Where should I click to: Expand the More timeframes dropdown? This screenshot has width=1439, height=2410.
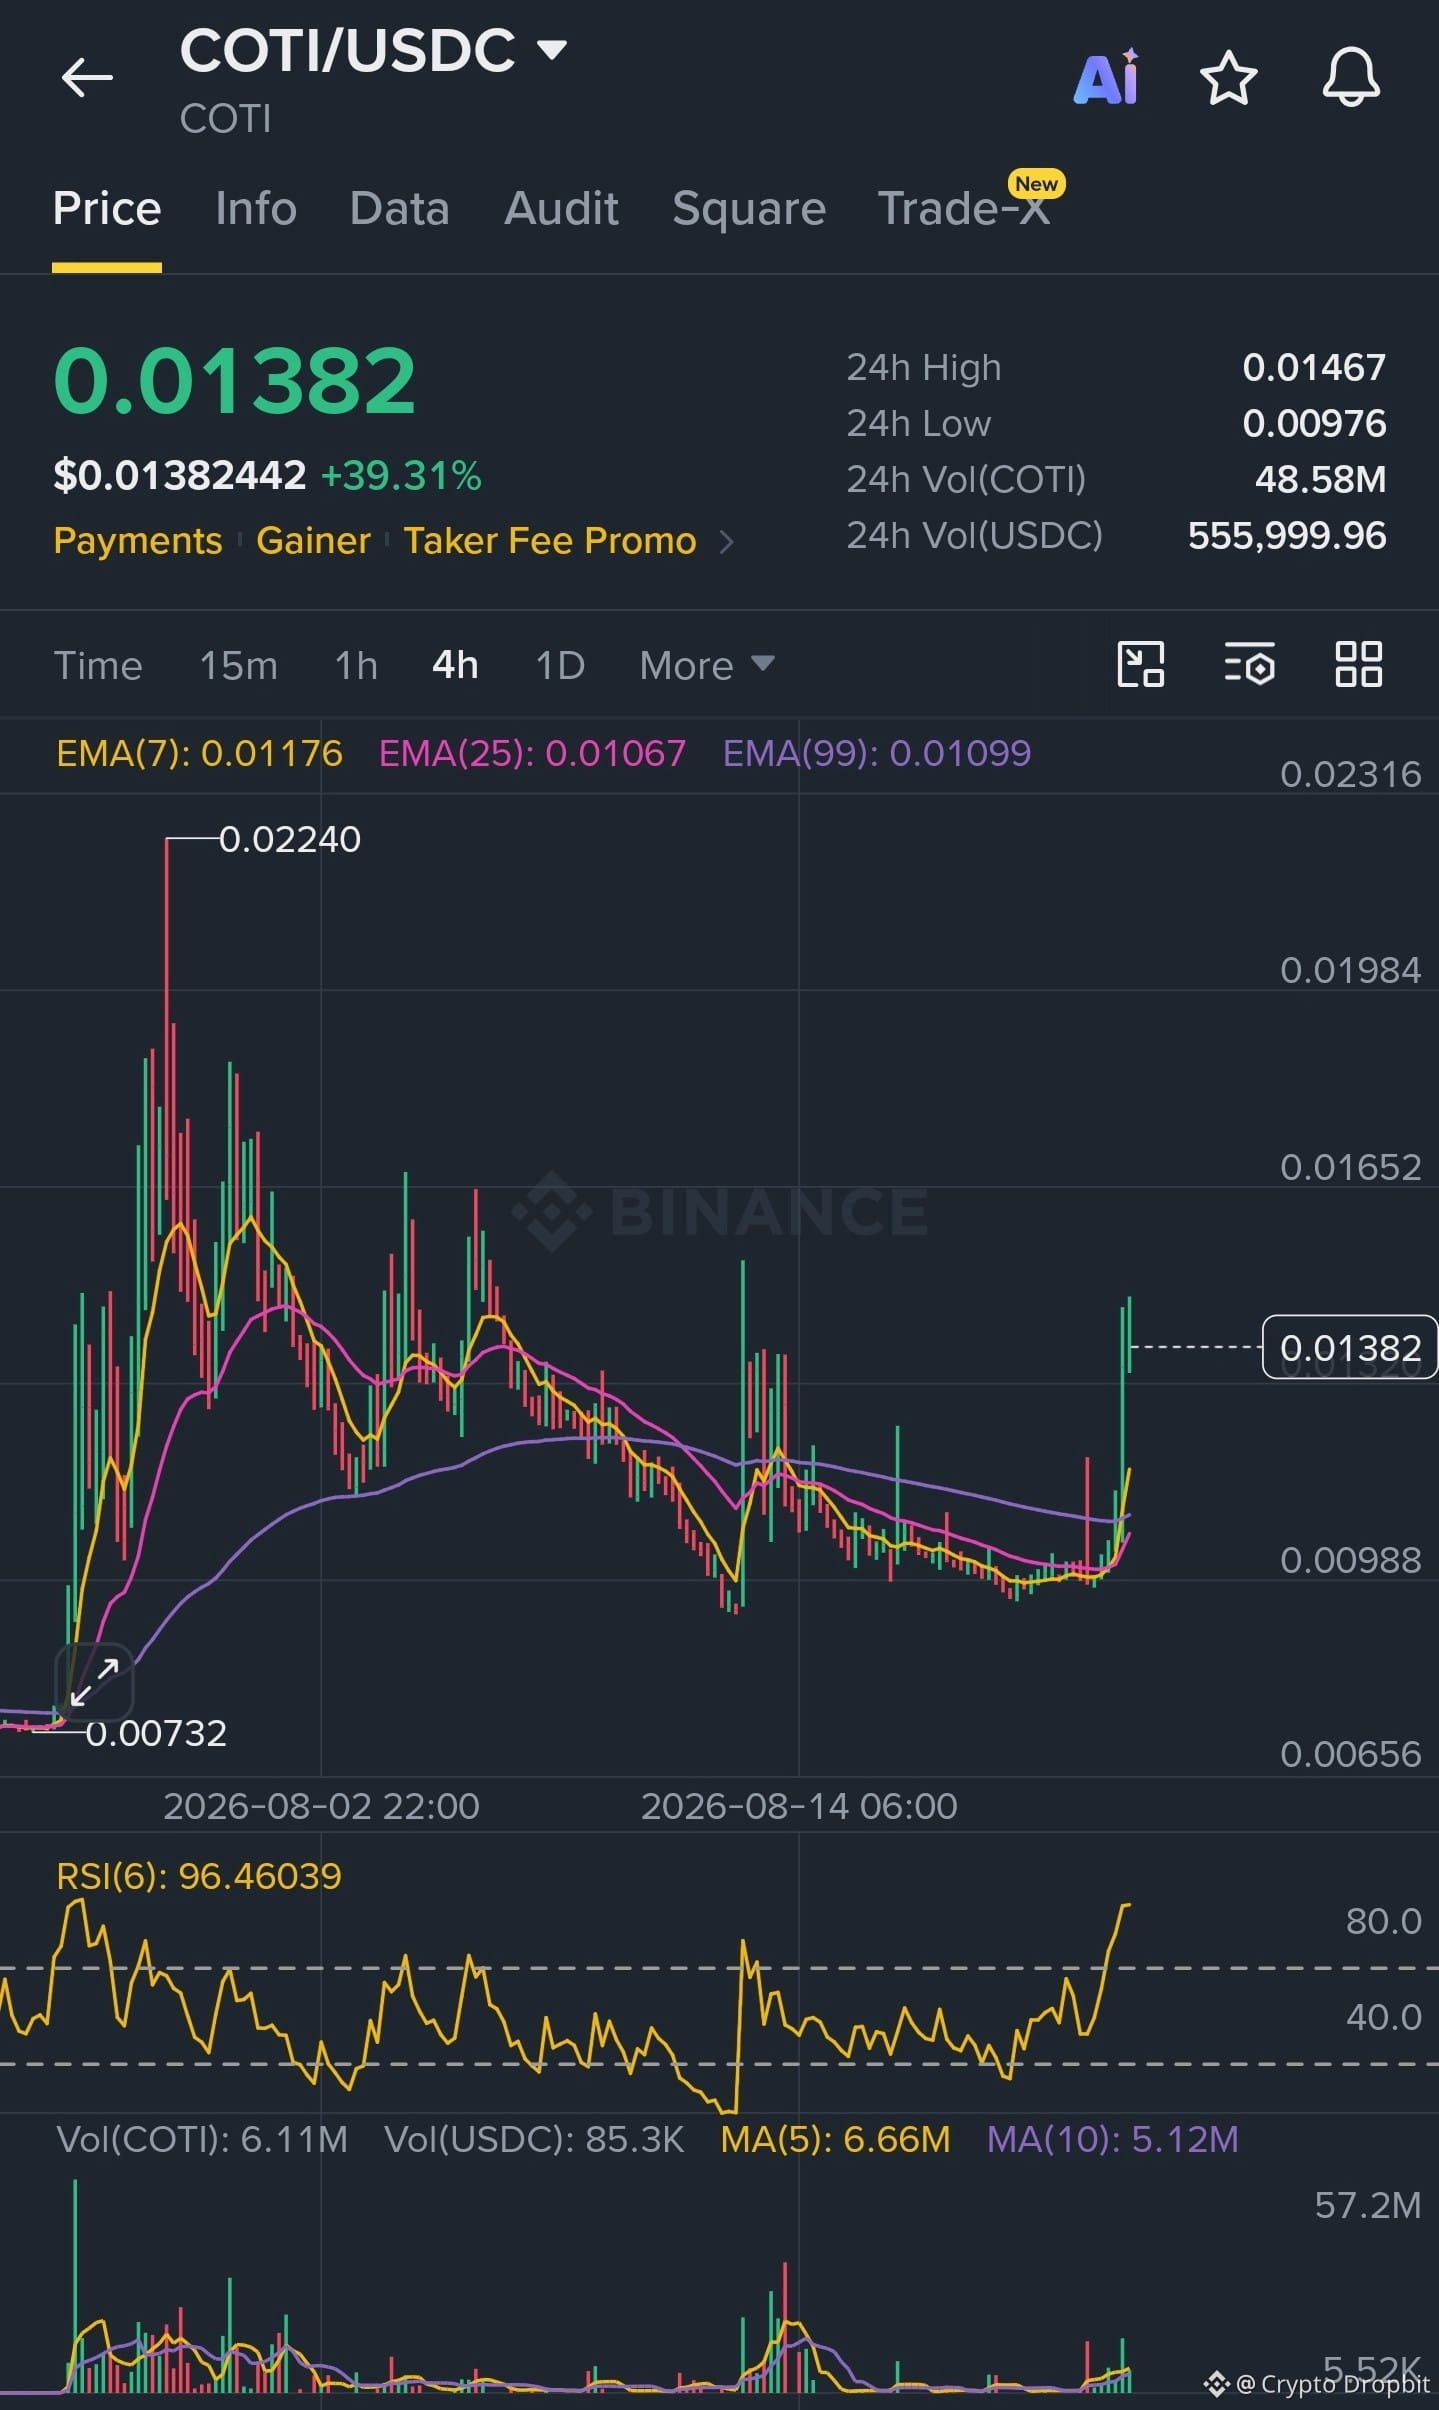[x=707, y=665]
